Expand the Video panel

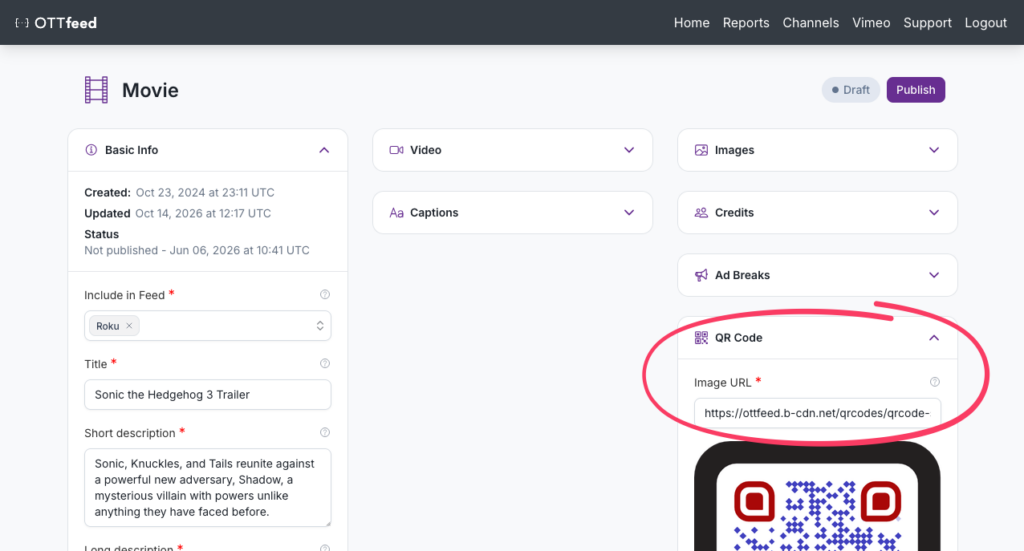coord(629,150)
